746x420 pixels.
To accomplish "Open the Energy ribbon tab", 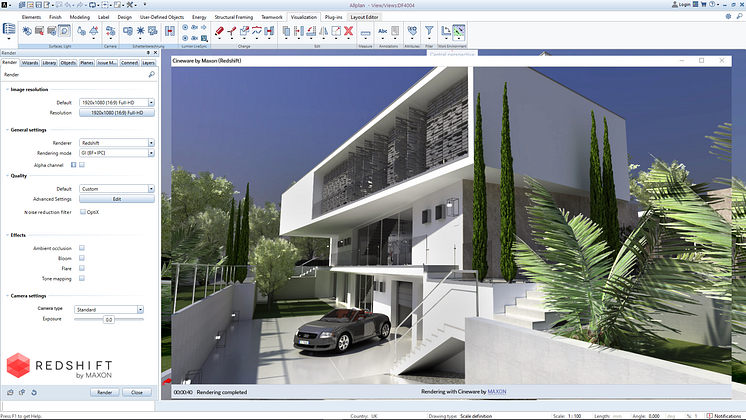I will pyautogui.click(x=199, y=17).
